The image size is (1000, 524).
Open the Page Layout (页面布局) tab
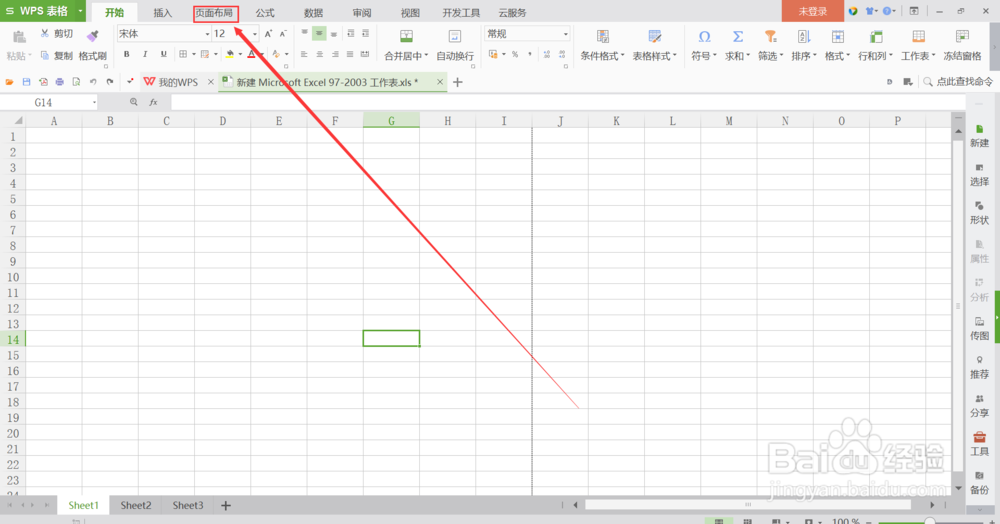[x=216, y=13]
